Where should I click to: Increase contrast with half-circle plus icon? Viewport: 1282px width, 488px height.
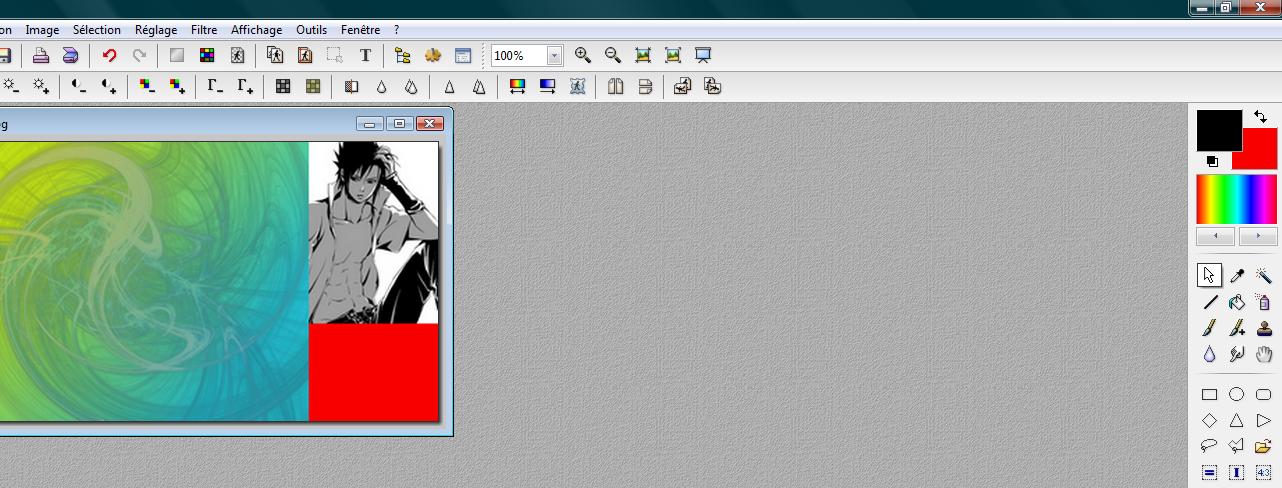point(109,86)
